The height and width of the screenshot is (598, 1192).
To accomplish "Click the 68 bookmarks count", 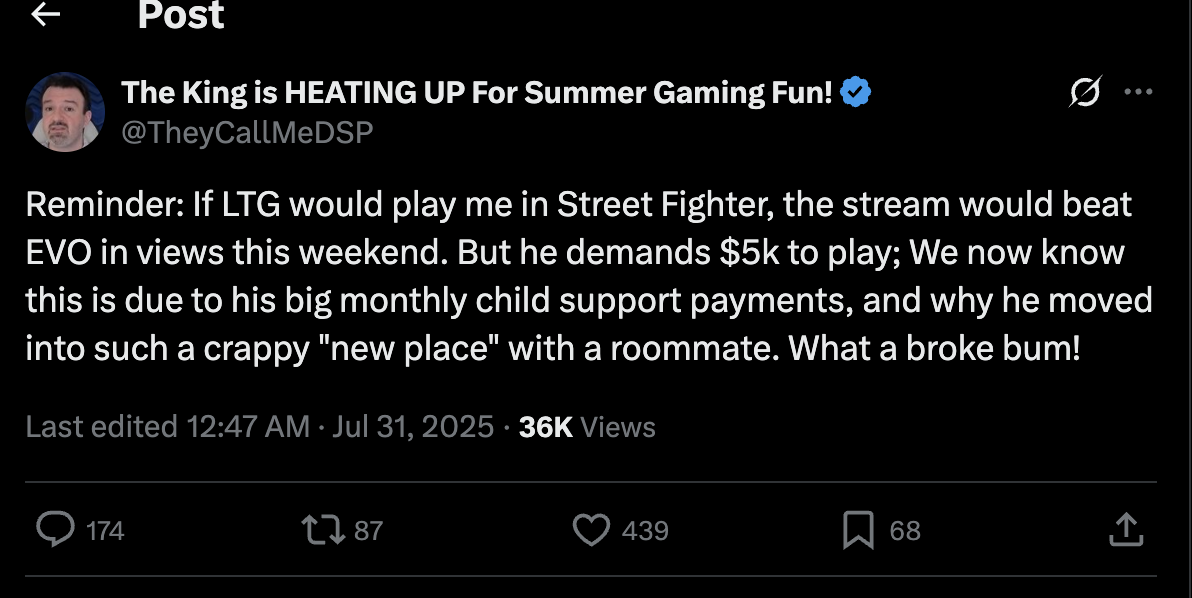I will pyautogui.click(x=905, y=530).
